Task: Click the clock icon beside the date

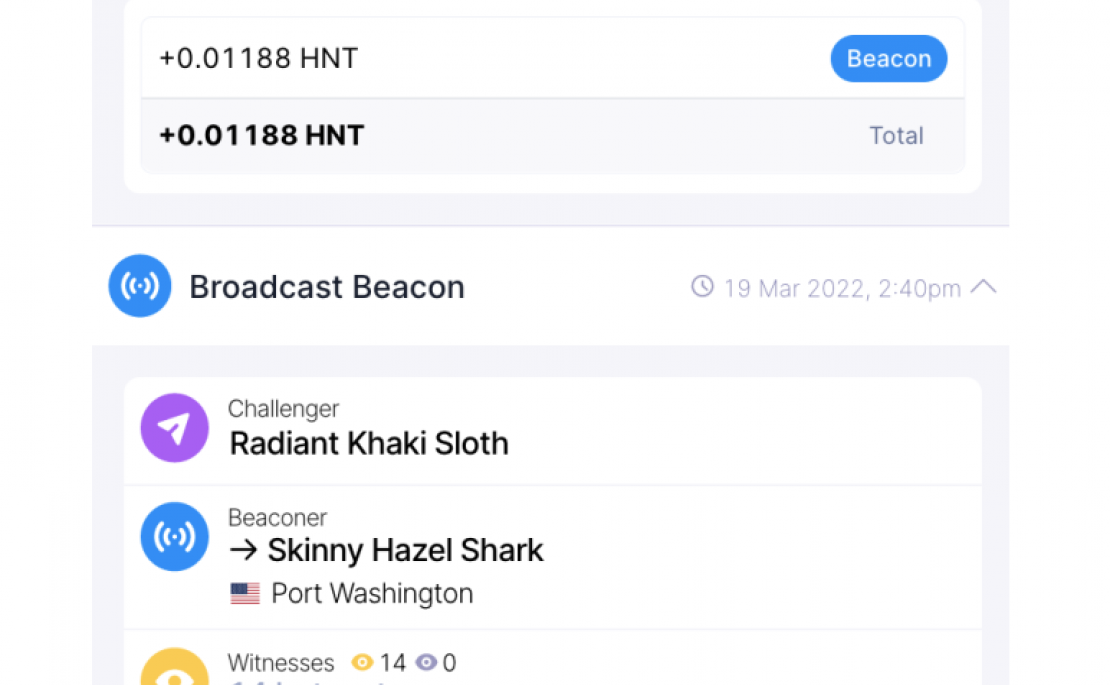Action: [x=702, y=287]
